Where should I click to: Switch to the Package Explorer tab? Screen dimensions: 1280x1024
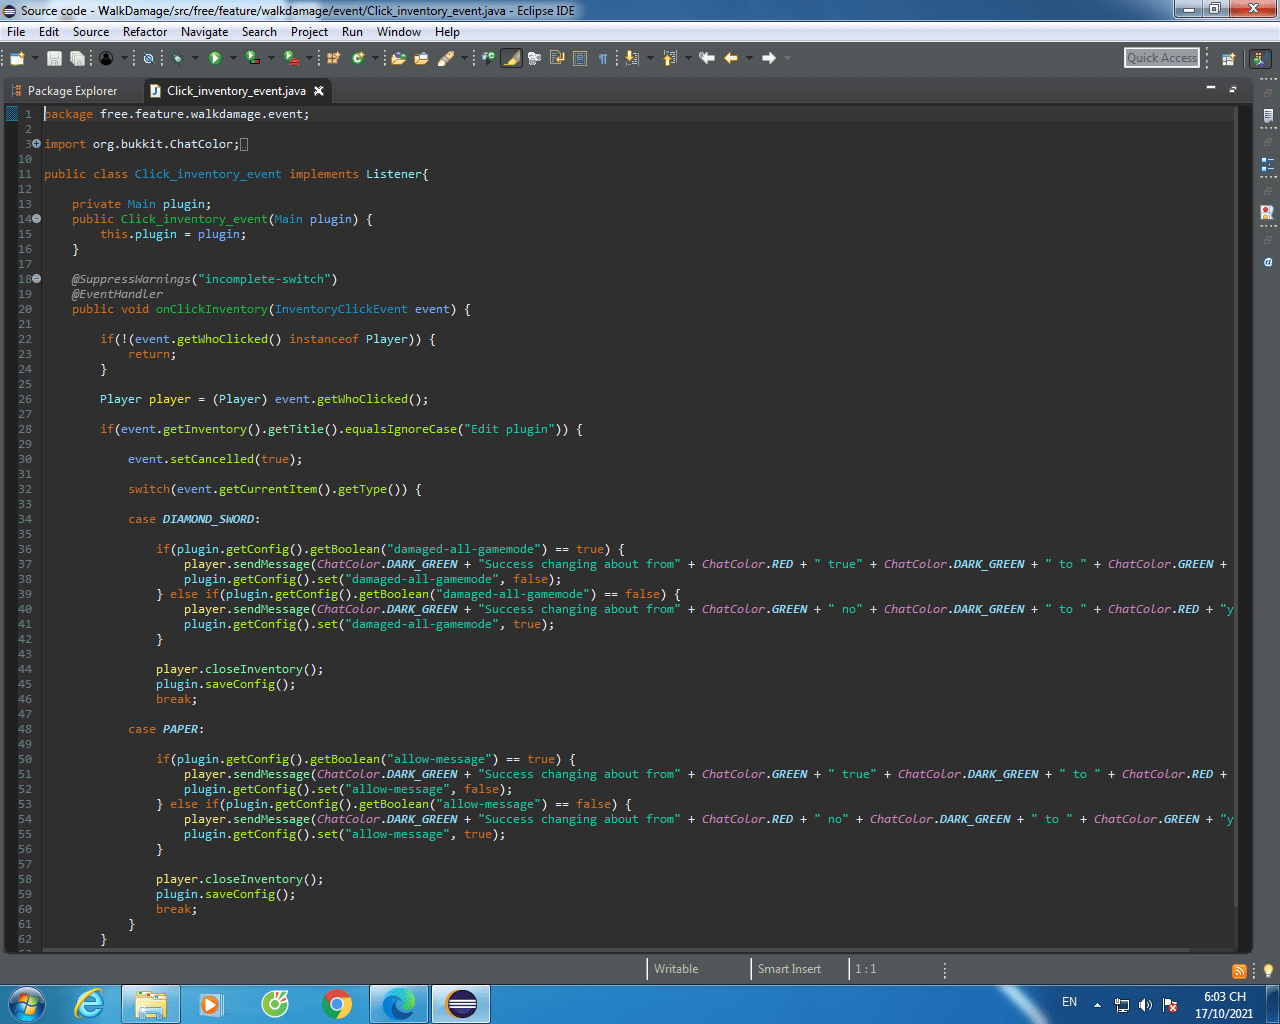coord(72,91)
